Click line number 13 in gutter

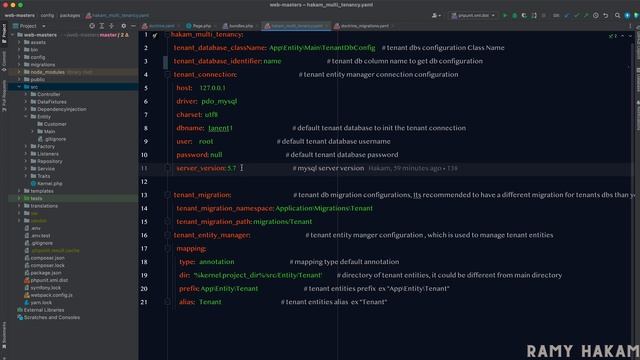click(144, 195)
